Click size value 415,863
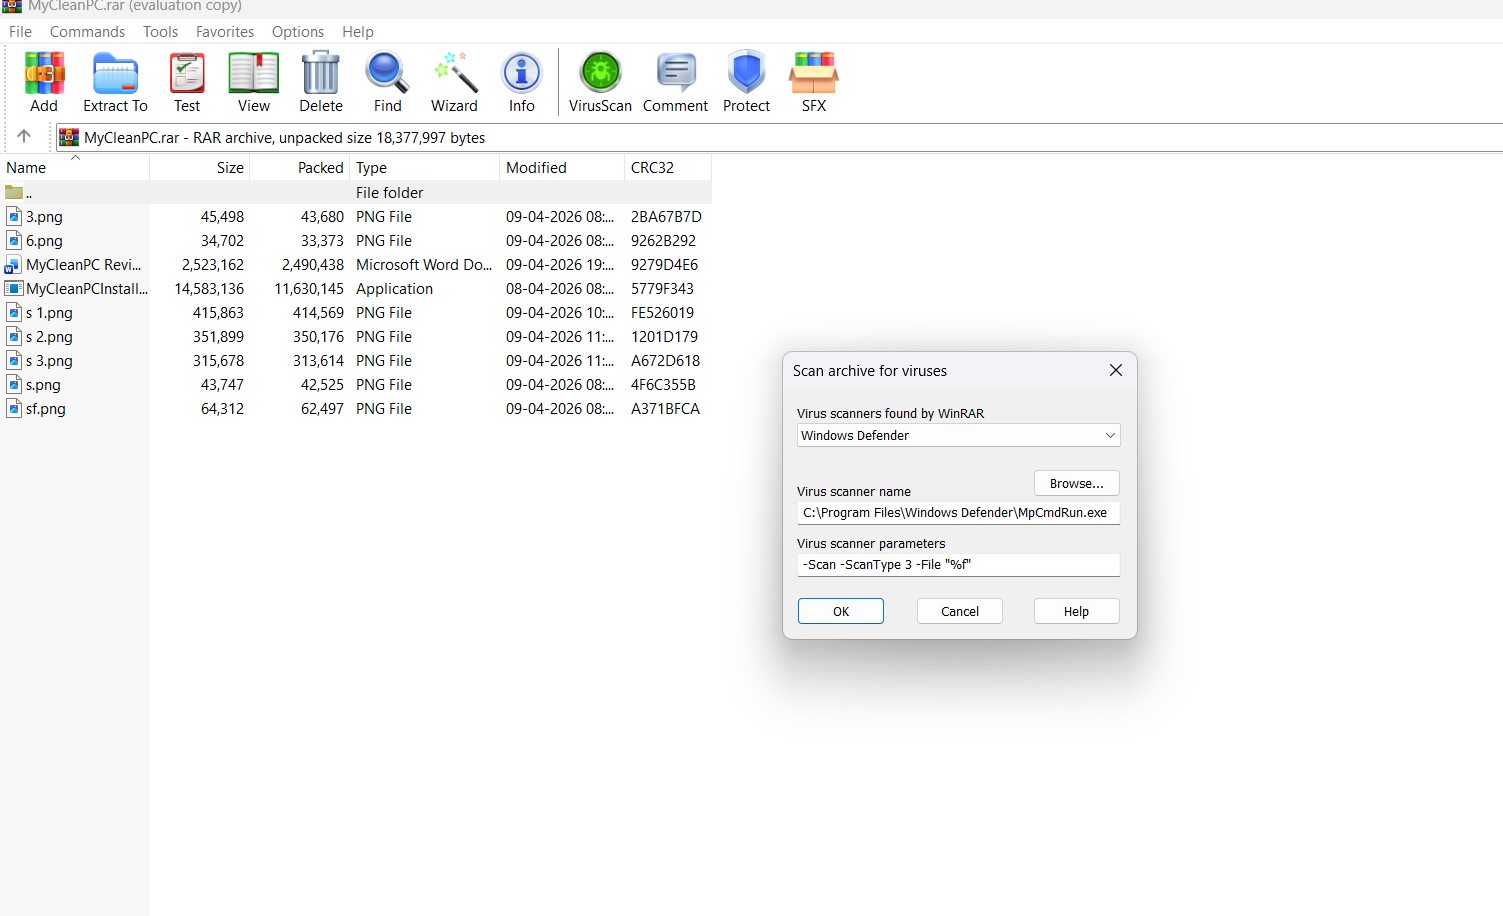The image size is (1503, 916). point(218,312)
